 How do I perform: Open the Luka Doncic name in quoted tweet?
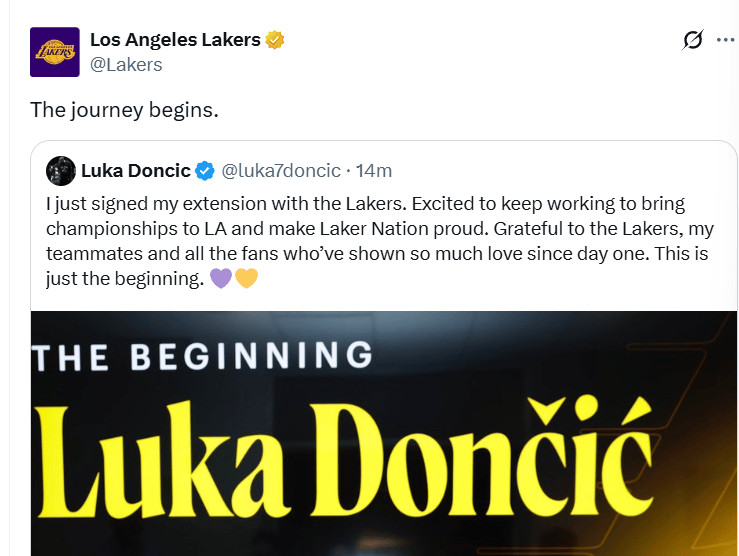point(136,171)
